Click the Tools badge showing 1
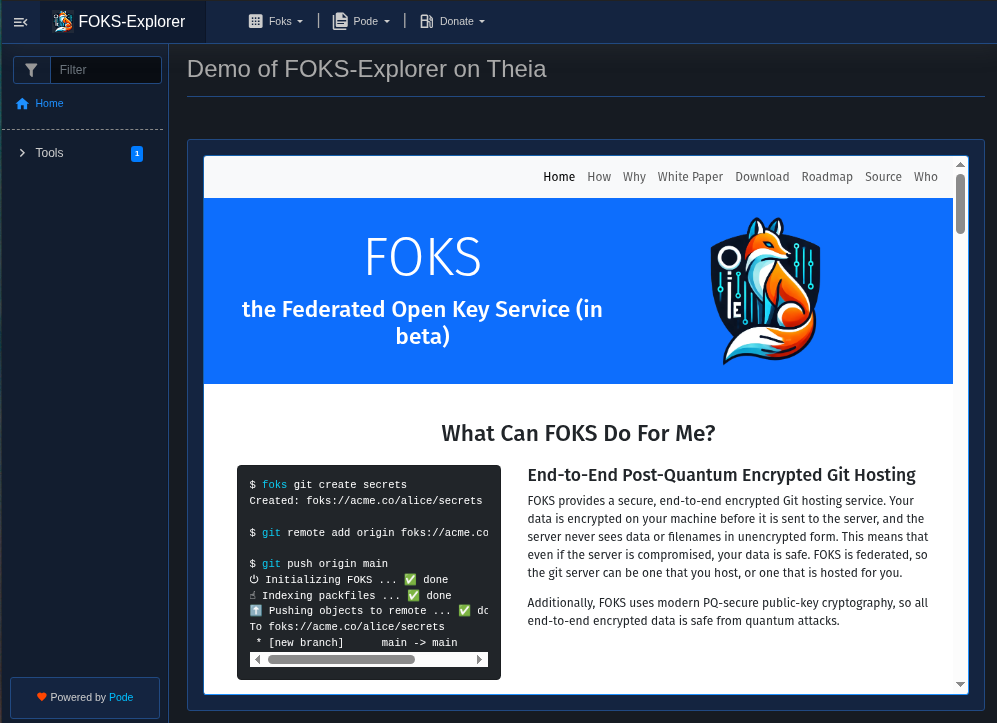This screenshot has width=997, height=723. click(137, 153)
